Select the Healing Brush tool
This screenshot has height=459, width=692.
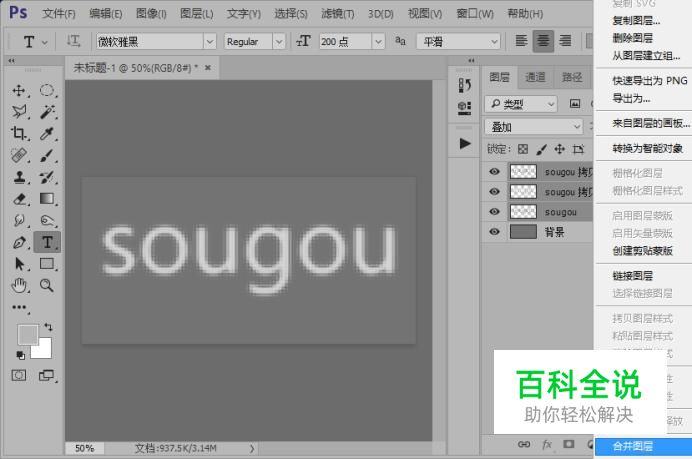[19, 155]
